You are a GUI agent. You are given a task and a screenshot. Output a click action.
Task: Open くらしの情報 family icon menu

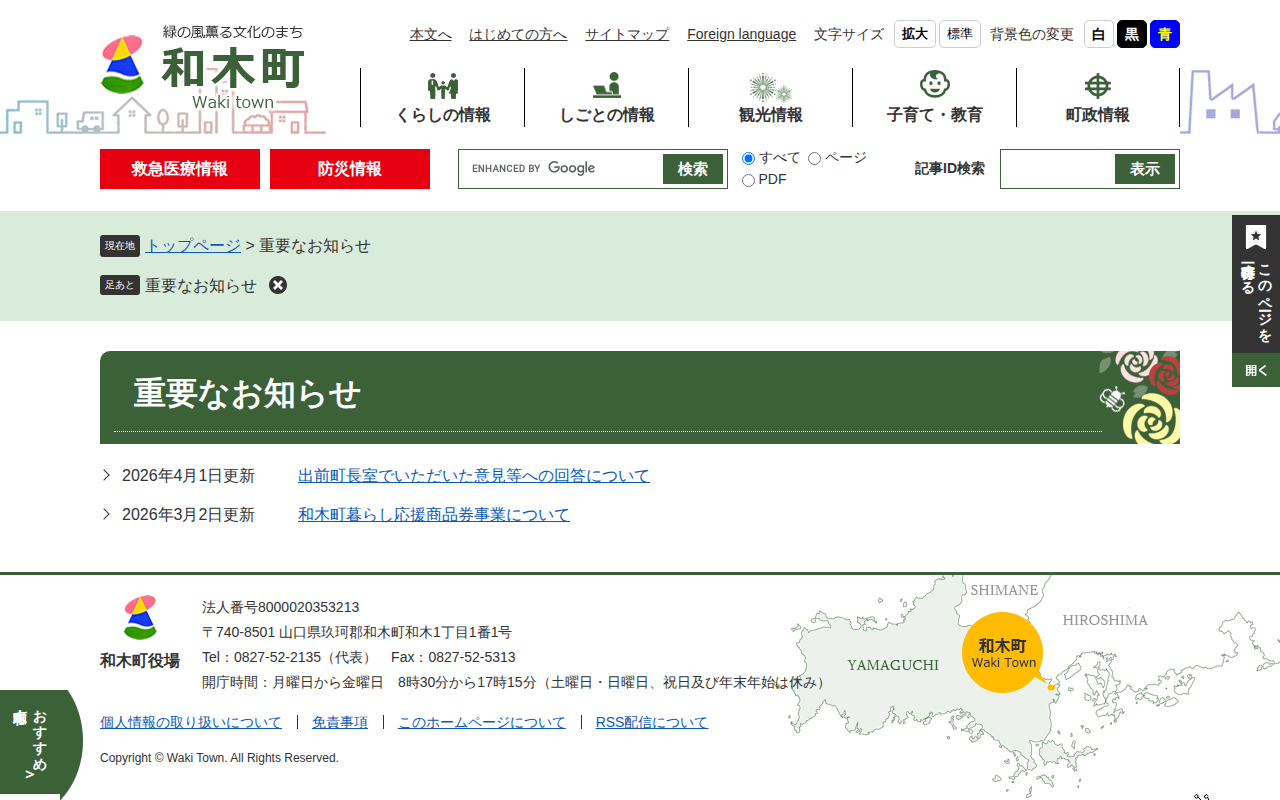443,87
